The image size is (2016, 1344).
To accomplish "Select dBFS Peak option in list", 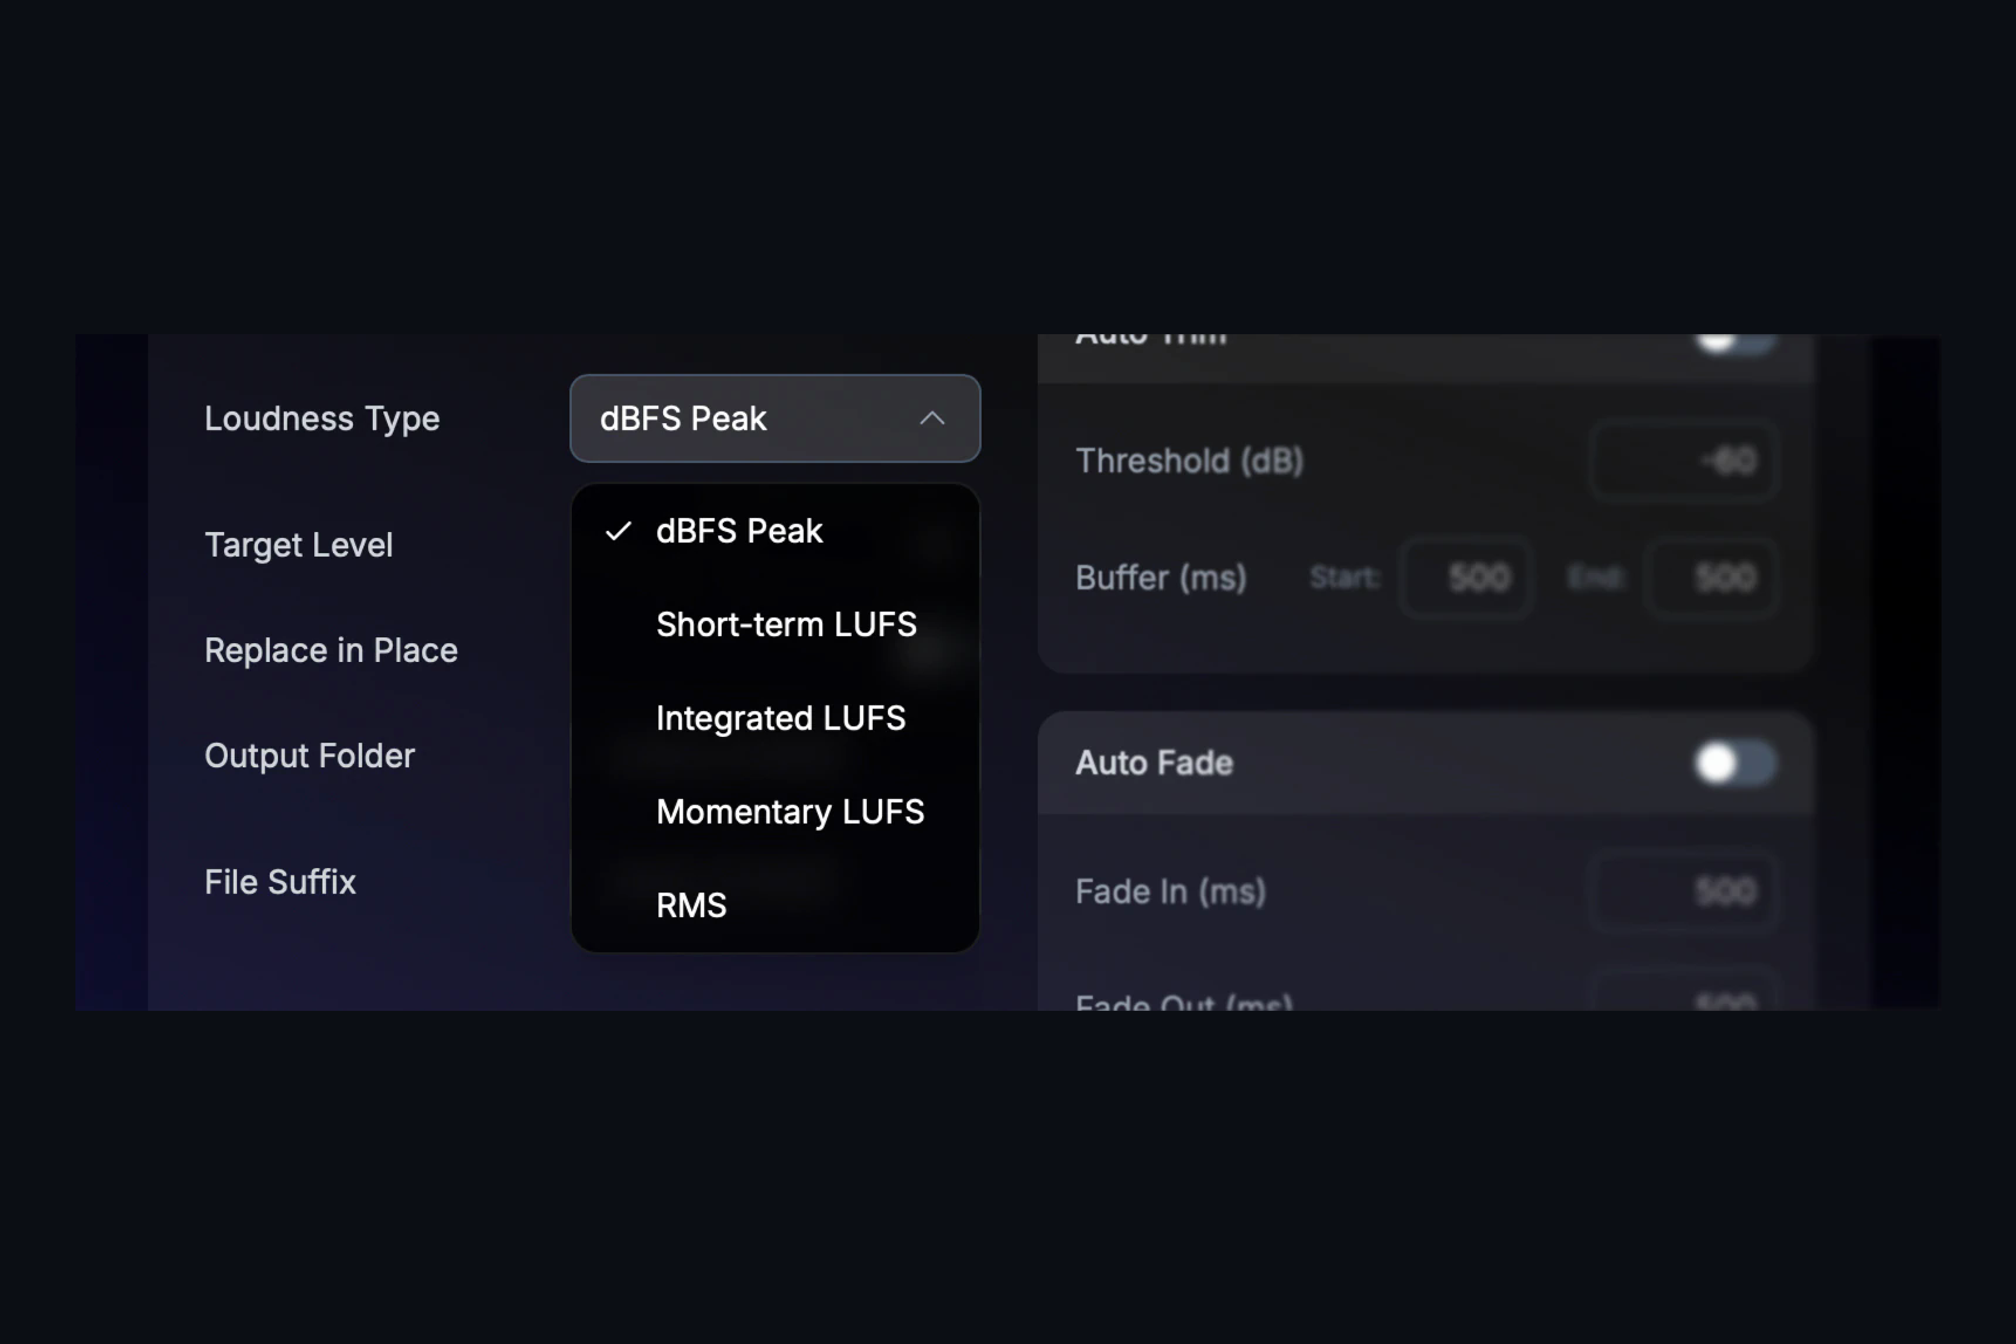I will pyautogui.click(x=775, y=531).
